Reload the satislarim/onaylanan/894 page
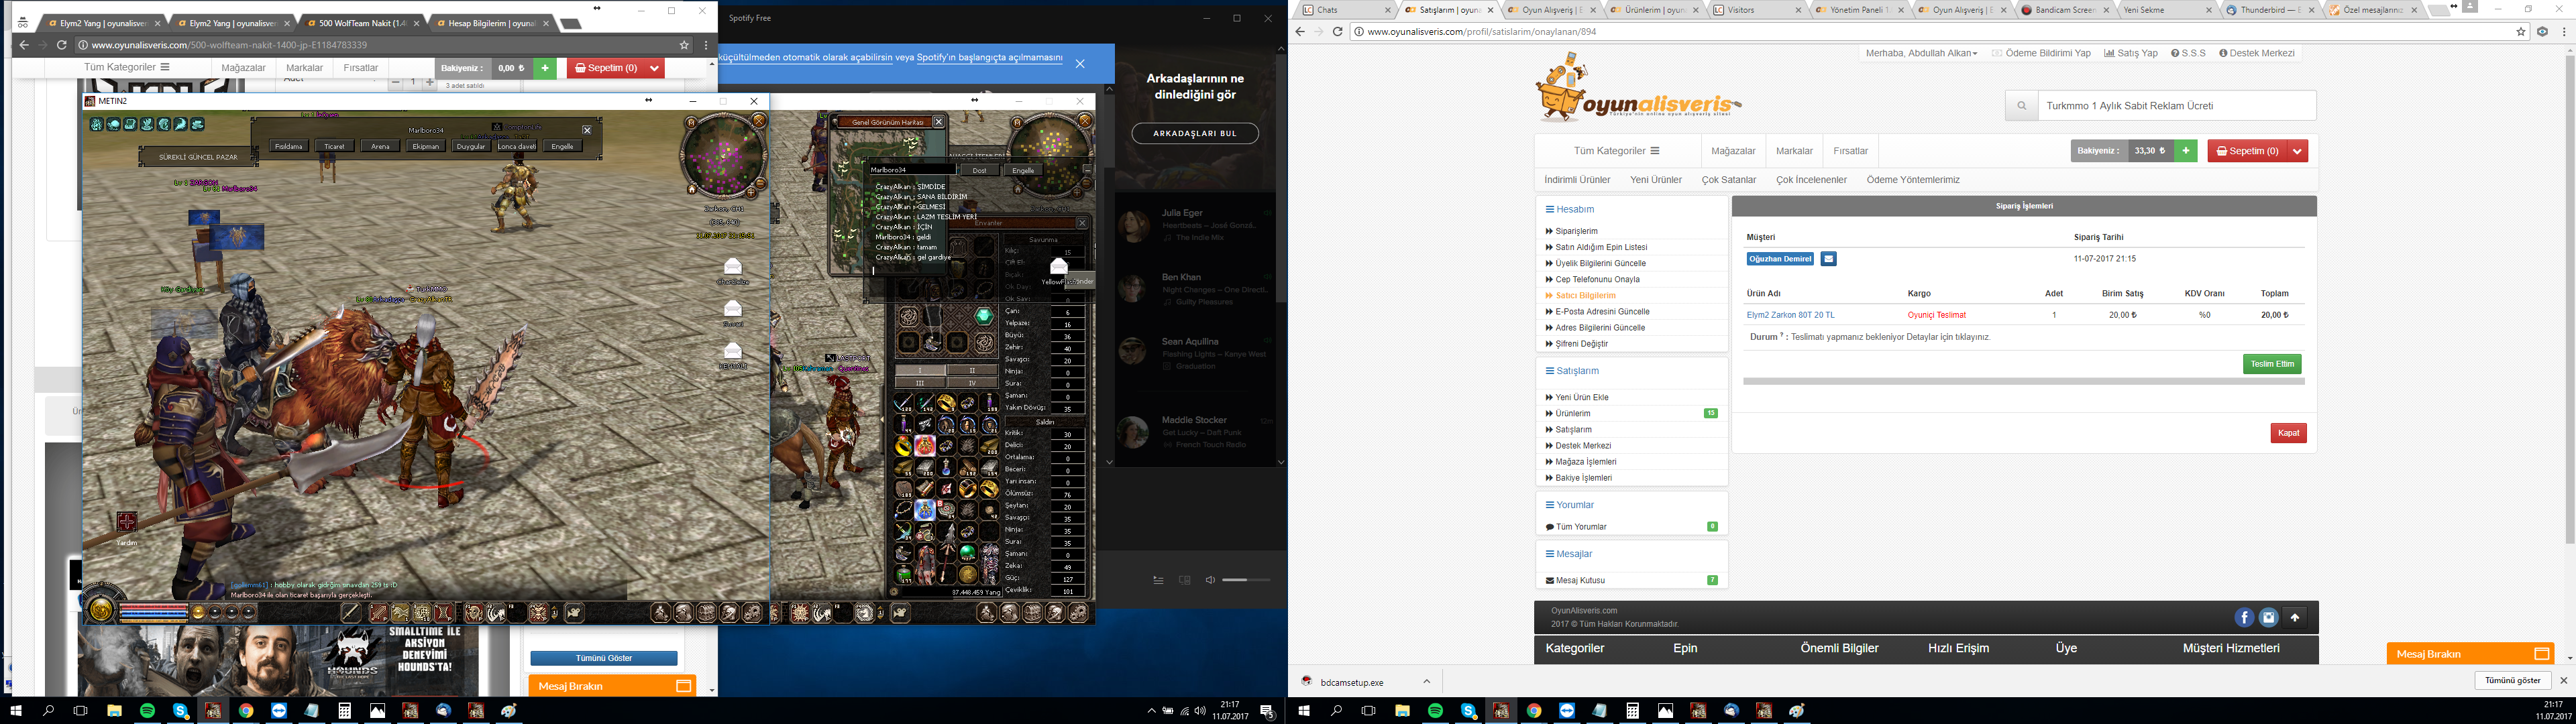 pyautogui.click(x=1337, y=32)
